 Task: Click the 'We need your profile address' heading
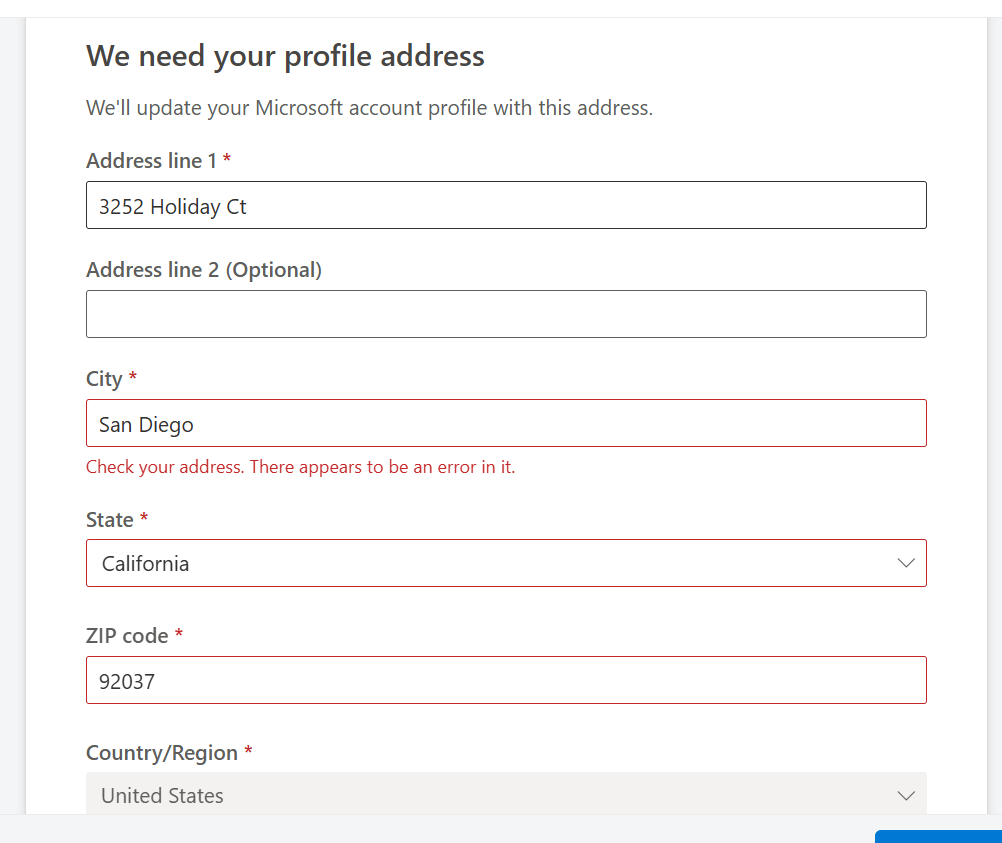click(285, 56)
